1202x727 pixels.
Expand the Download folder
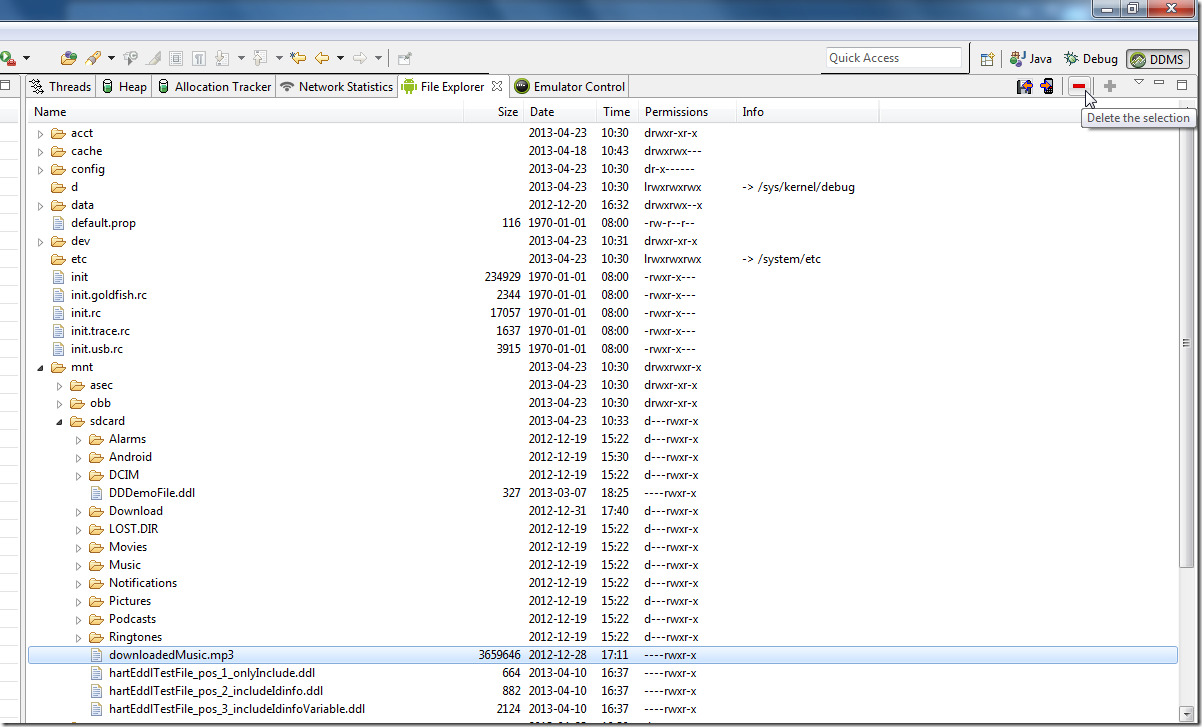click(x=79, y=512)
